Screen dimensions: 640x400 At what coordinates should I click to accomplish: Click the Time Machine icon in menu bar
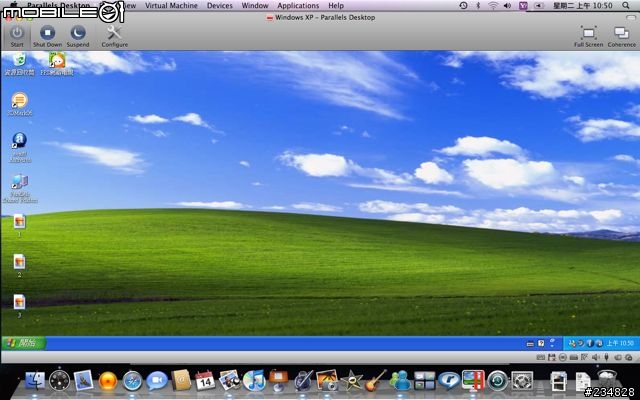click(463, 6)
